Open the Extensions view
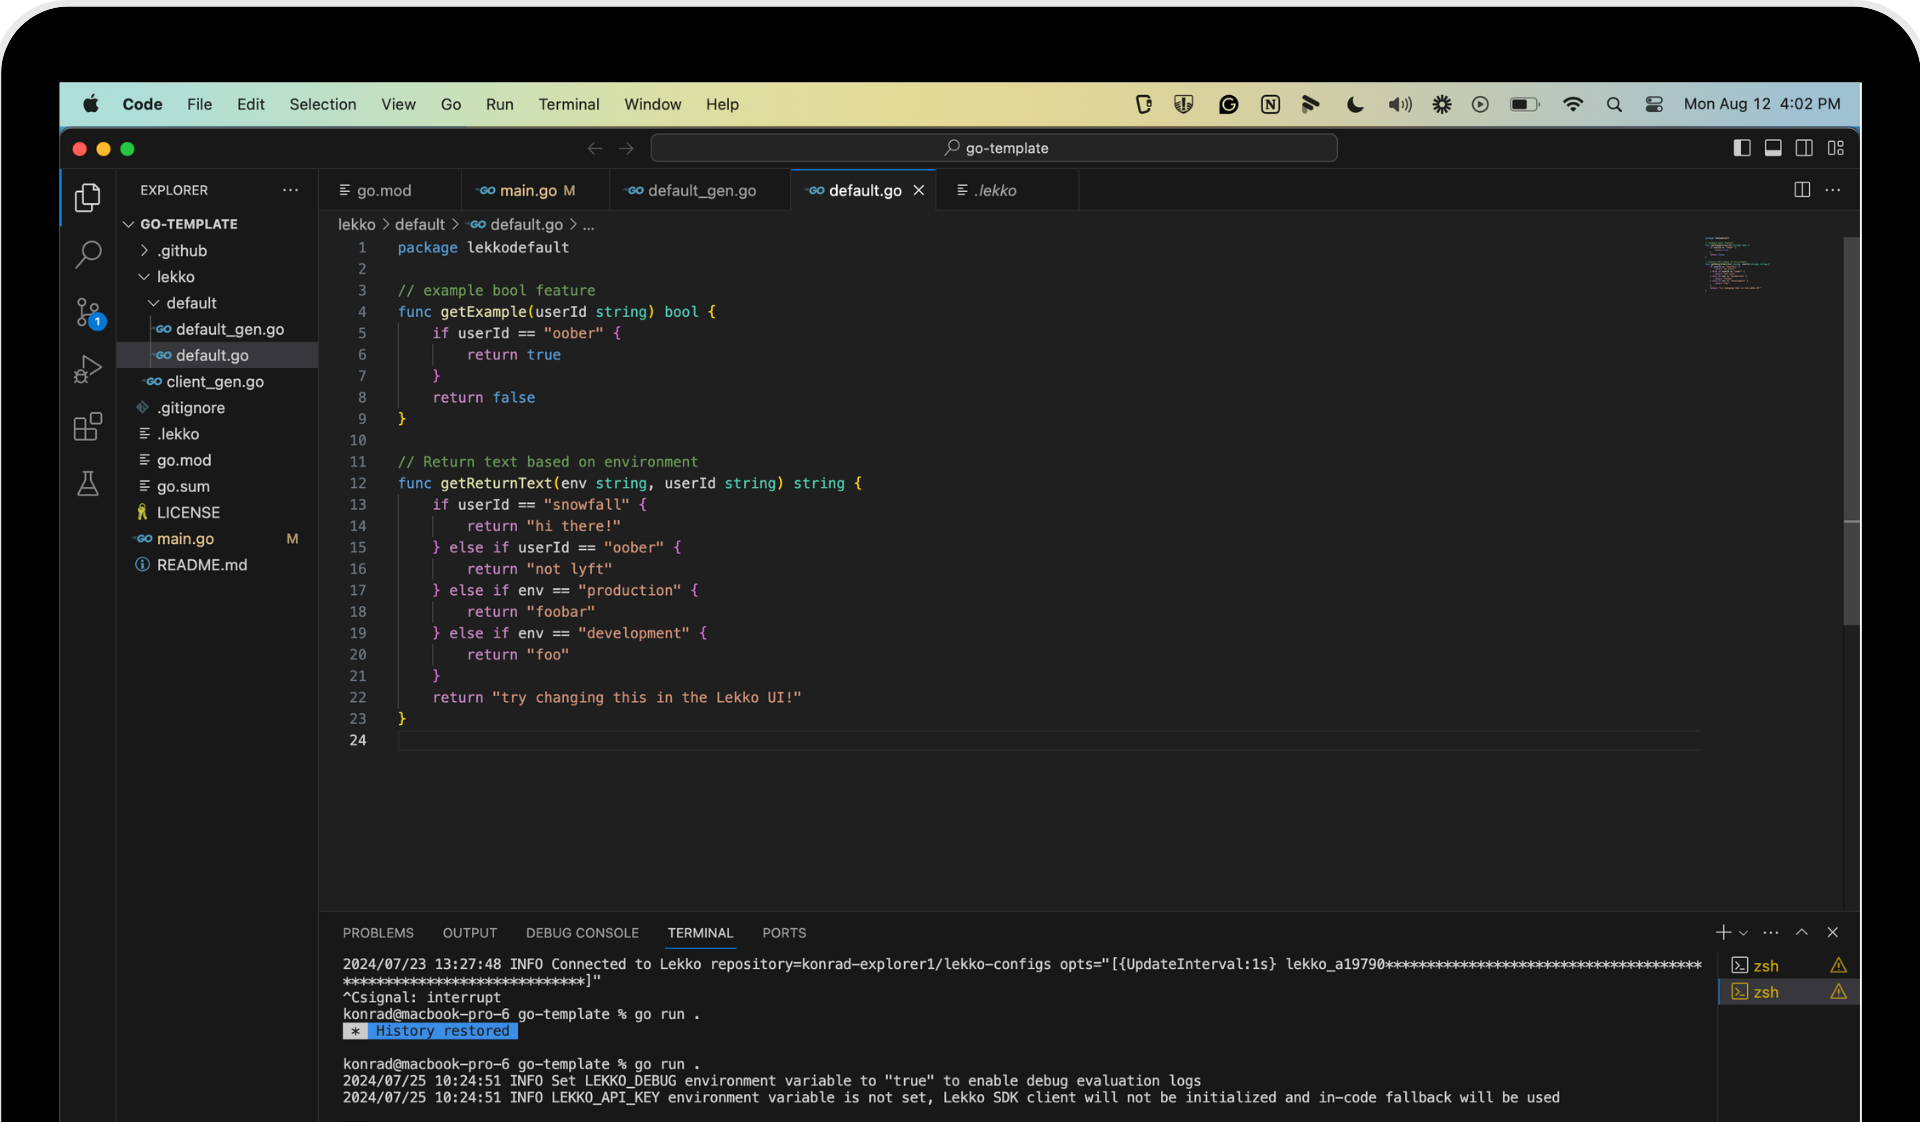 88,427
